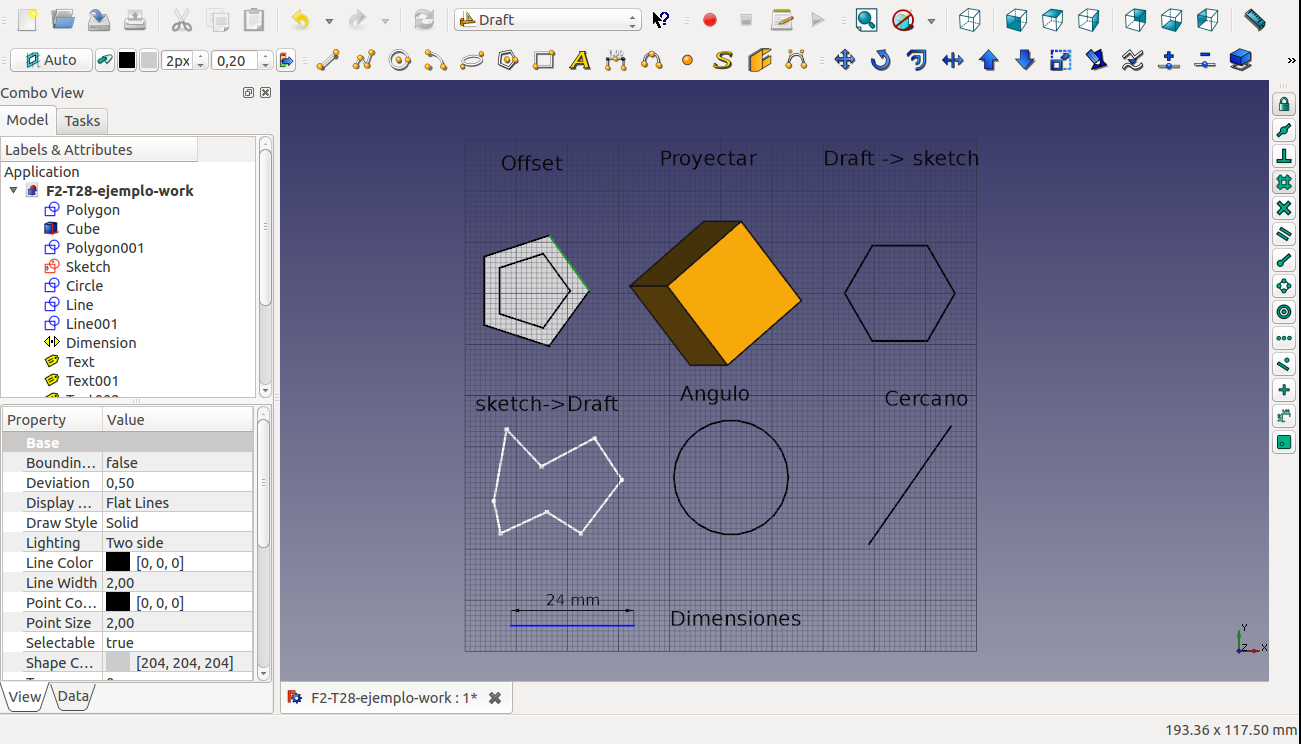Toggle snap to grid
Image resolution: width=1301 pixels, height=744 pixels.
point(1284,183)
